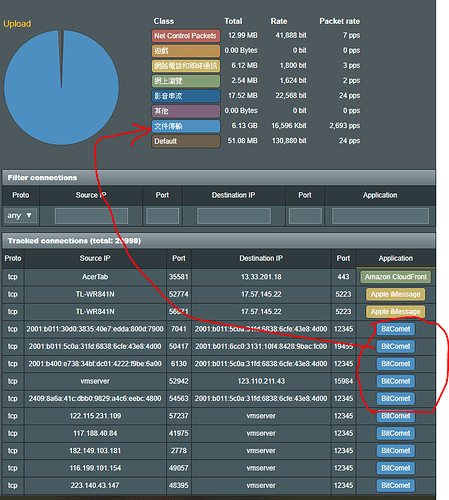The image size is (449, 500).
Task: Select the Net Control Packets class label
Action: [x=186, y=36]
